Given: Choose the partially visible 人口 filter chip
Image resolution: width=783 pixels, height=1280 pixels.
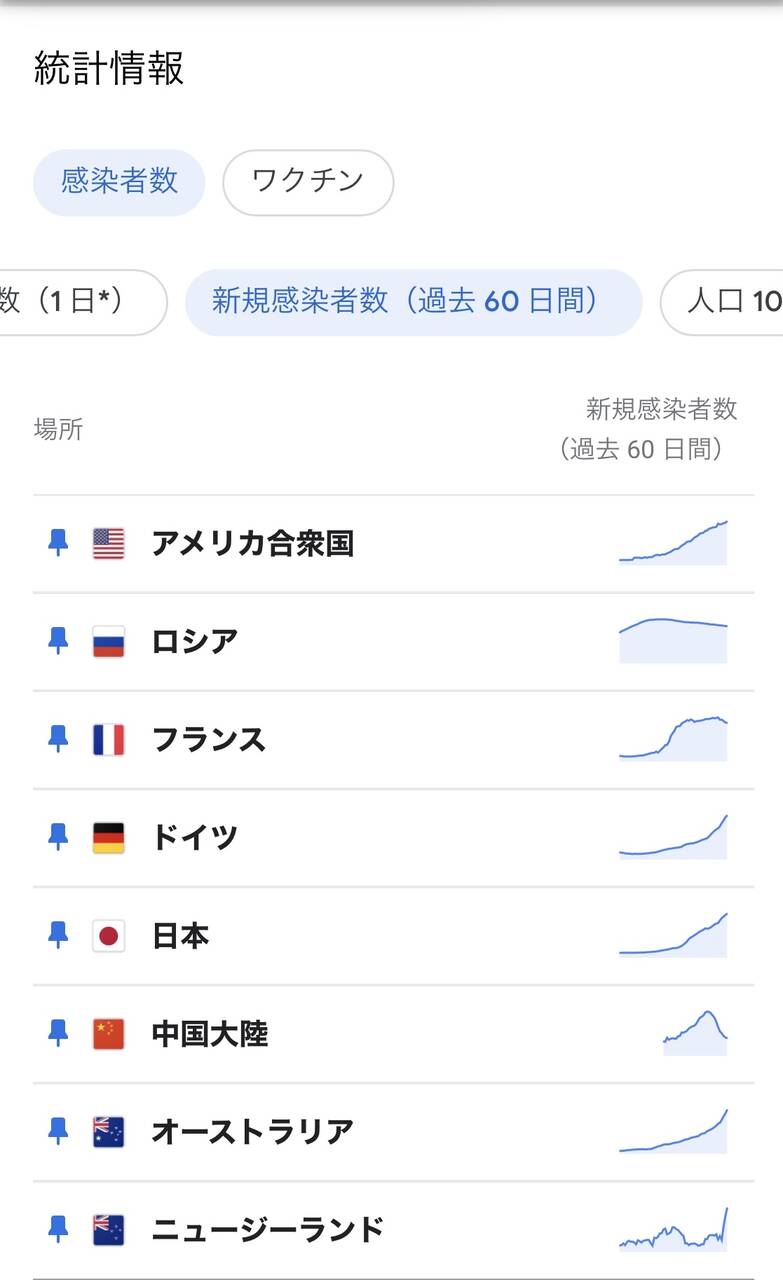Looking at the screenshot, I should [x=722, y=302].
